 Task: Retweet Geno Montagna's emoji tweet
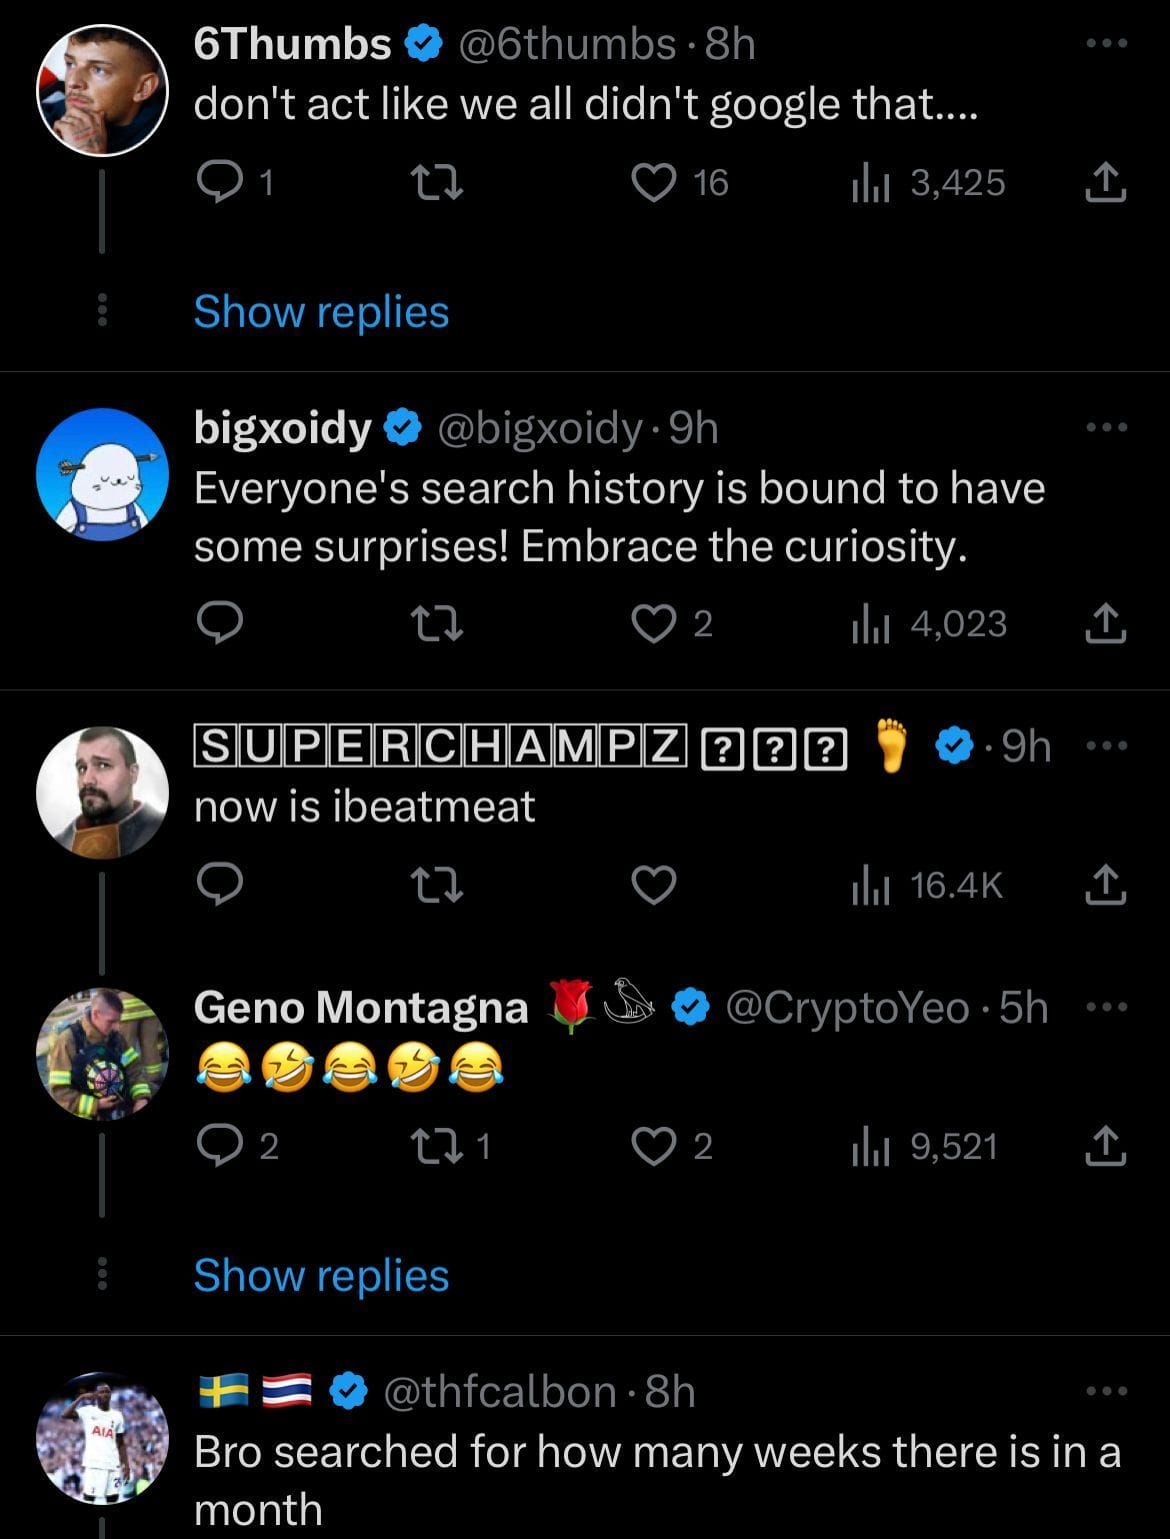(438, 1146)
